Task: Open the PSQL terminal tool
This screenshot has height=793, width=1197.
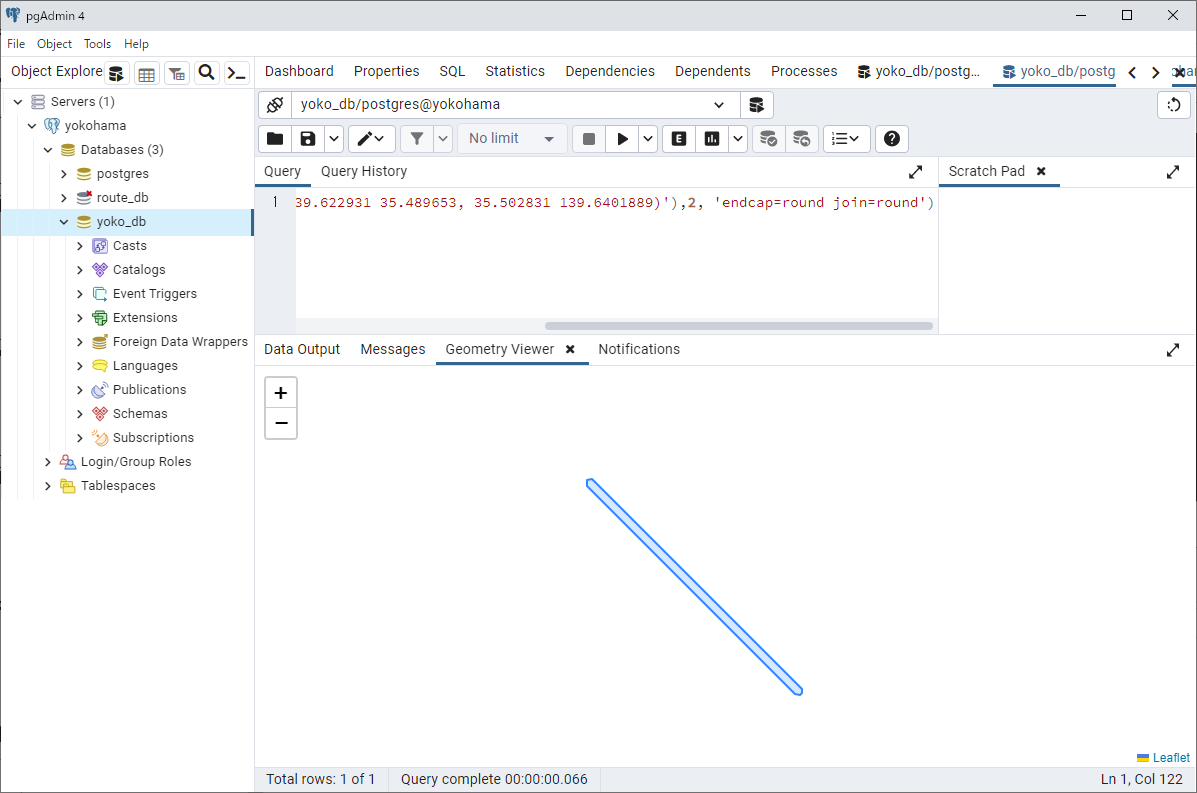Action: point(236,73)
